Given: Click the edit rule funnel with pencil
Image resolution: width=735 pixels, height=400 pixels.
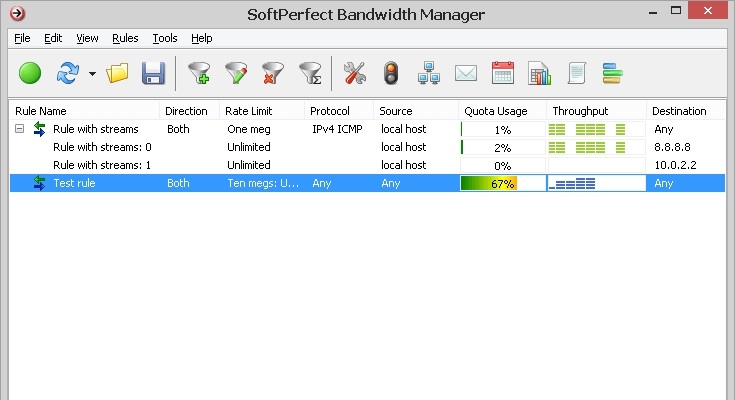Looking at the screenshot, I should (x=236, y=74).
